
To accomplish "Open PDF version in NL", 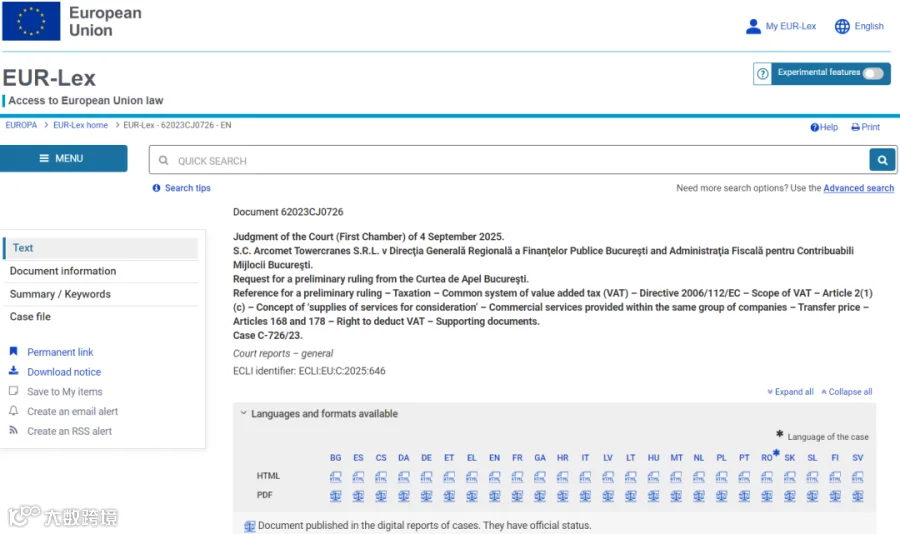I will coord(699,496).
